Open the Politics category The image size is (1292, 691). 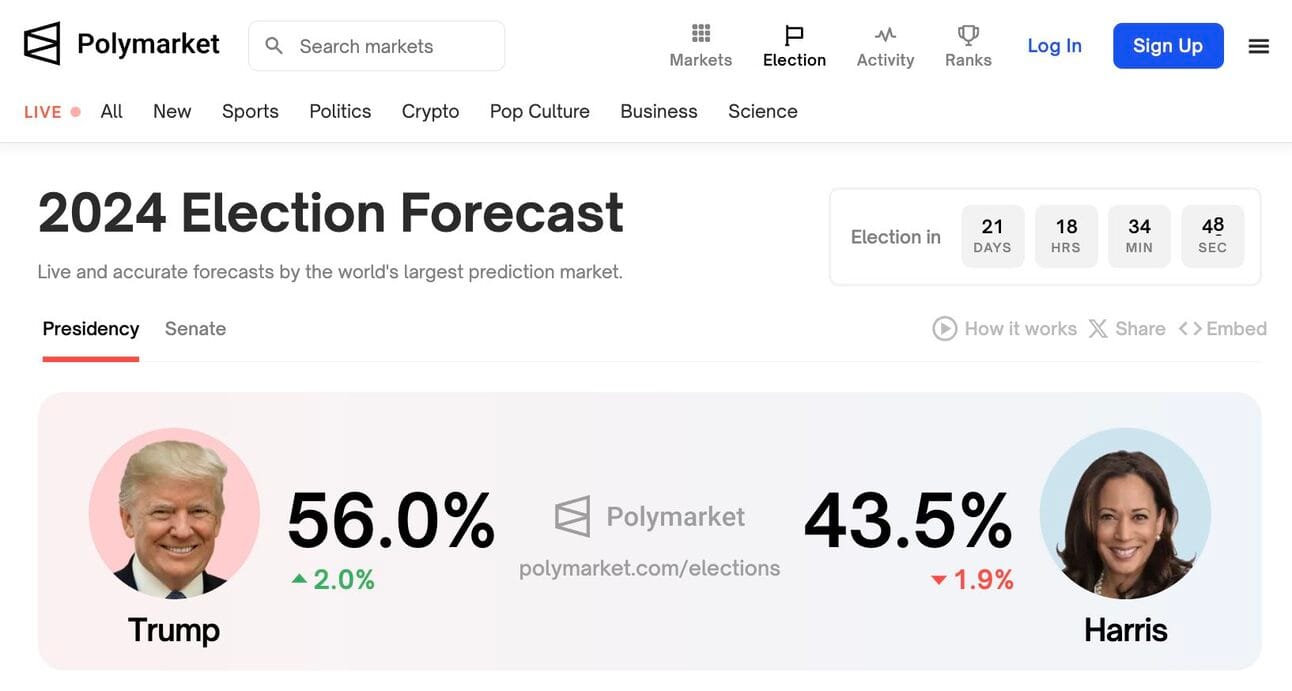click(340, 111)
